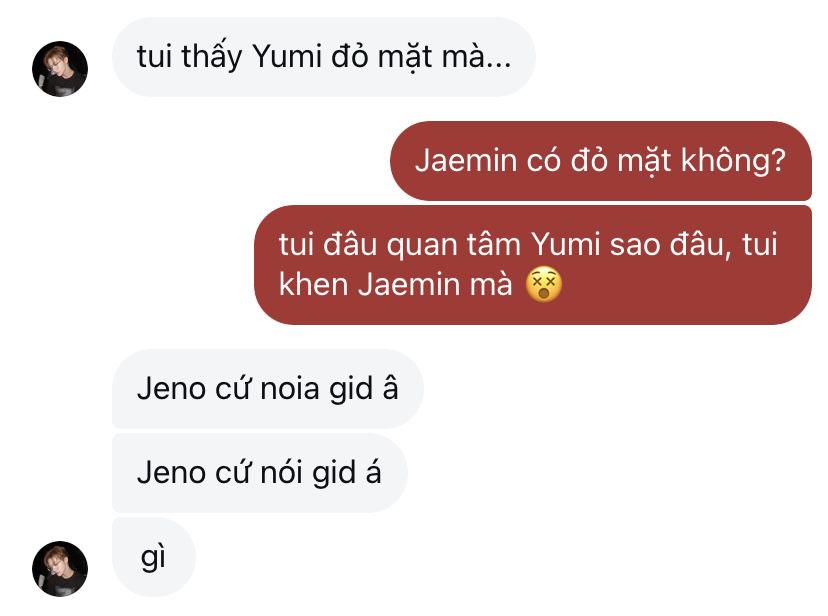Click the words "quan tâm" in the red message
The width and height of the screenshot is (828, 616).
click(454, 246)
